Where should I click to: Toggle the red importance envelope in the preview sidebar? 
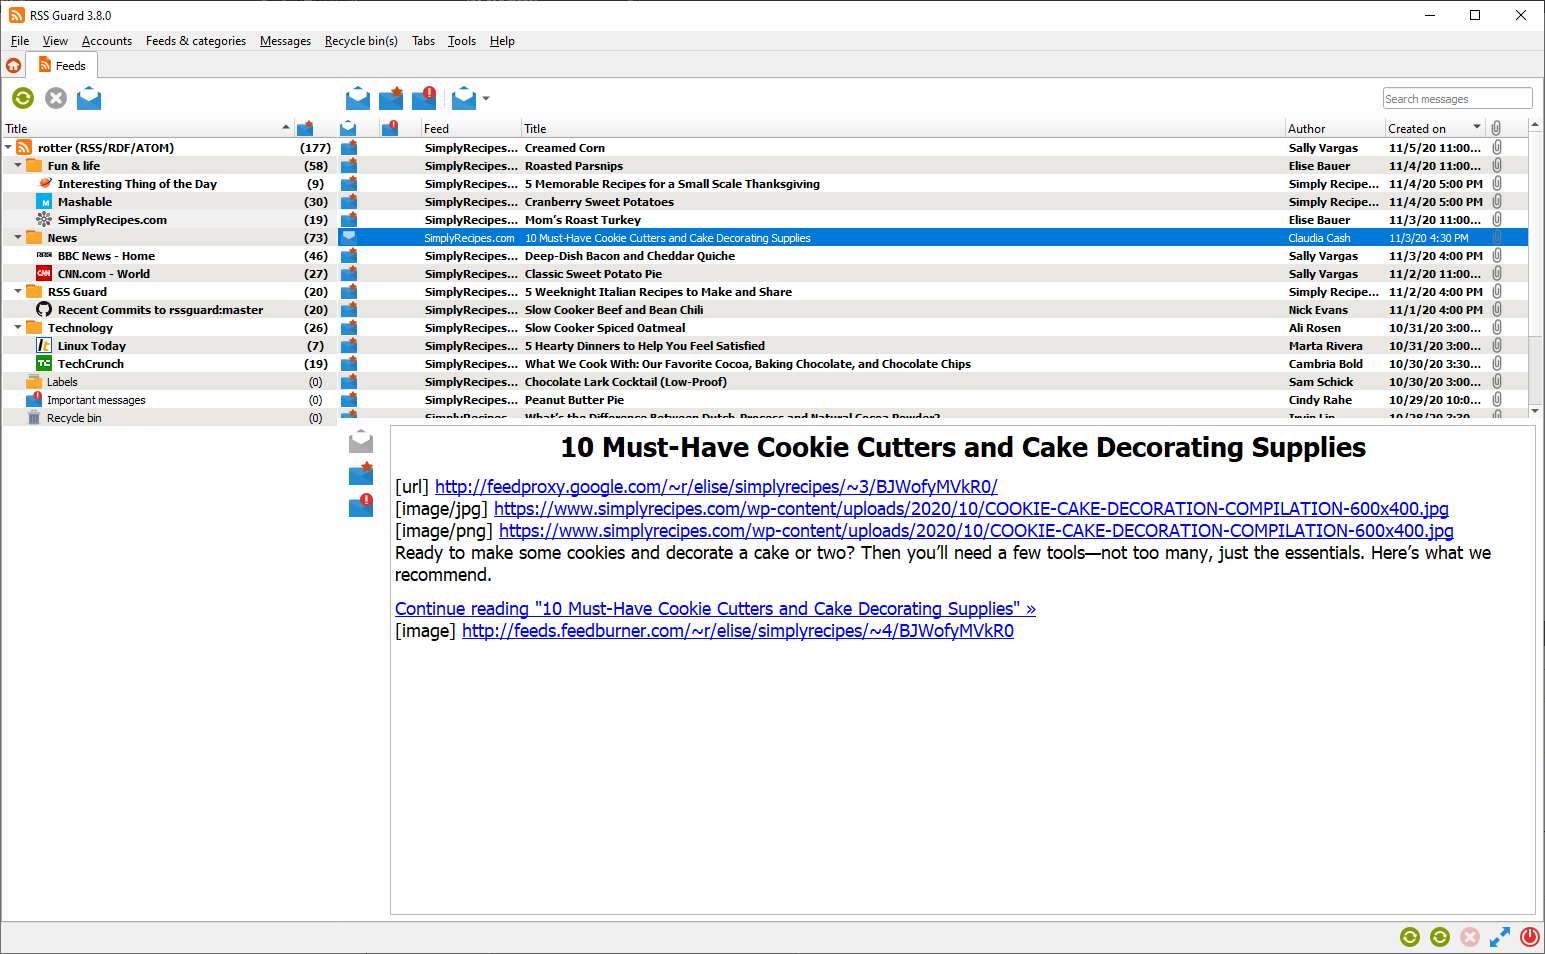tap(361, 506)
